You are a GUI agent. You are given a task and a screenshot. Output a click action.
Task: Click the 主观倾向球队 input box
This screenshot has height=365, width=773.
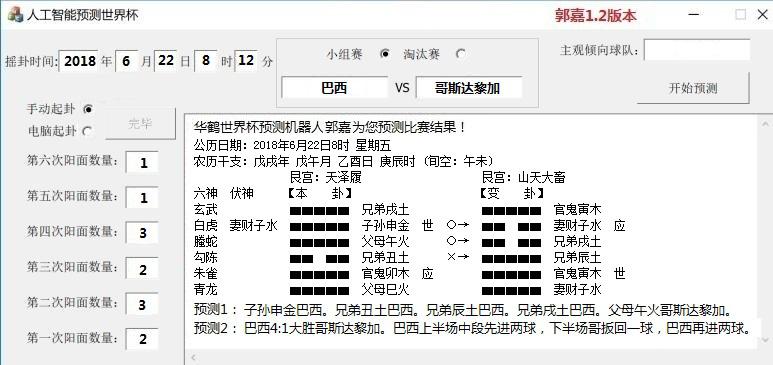[x=697, y=50]
